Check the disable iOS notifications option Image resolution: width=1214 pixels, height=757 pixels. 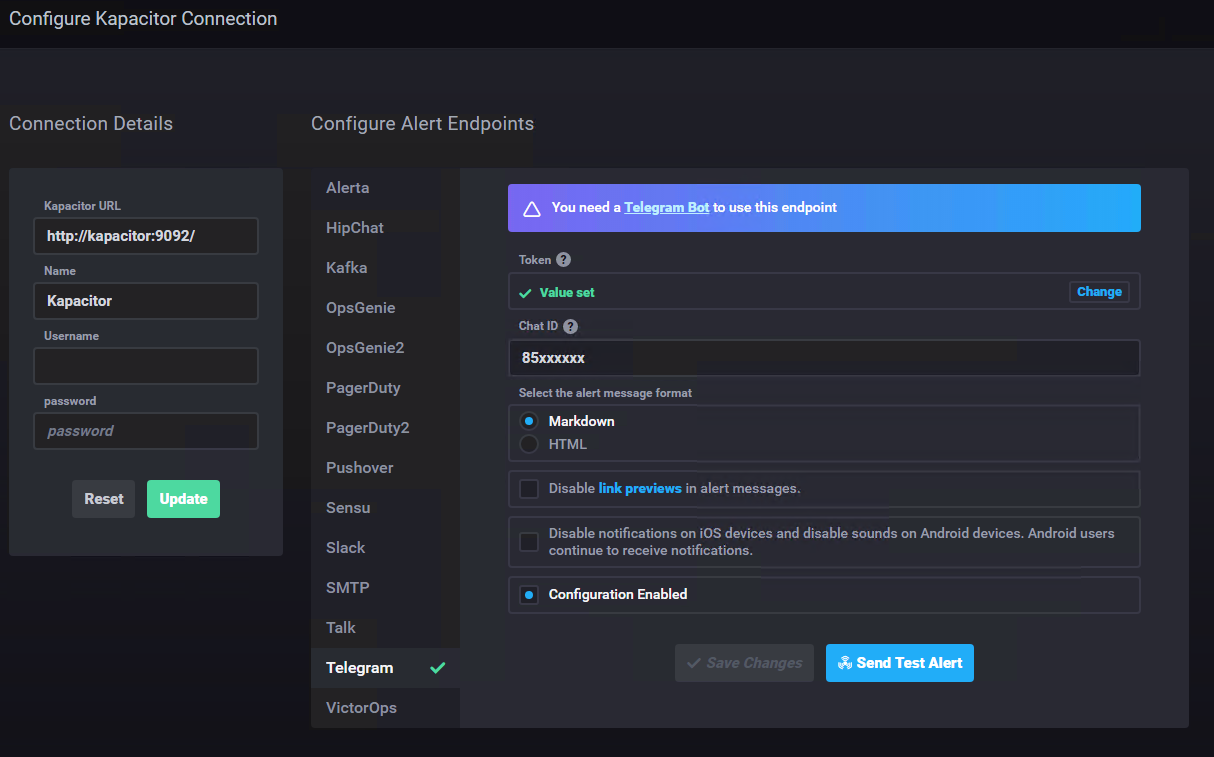pos(529,542)
